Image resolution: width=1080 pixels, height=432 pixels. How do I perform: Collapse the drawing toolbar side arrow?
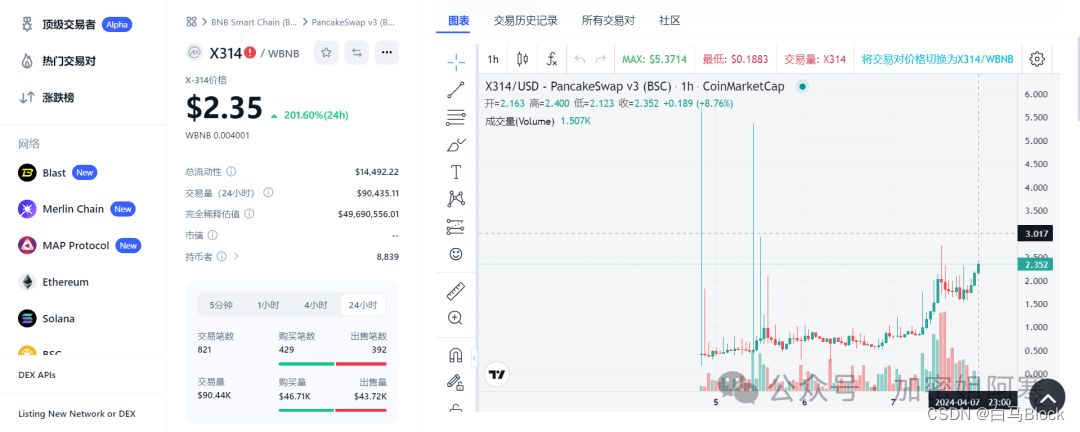[x=475, y=358]
